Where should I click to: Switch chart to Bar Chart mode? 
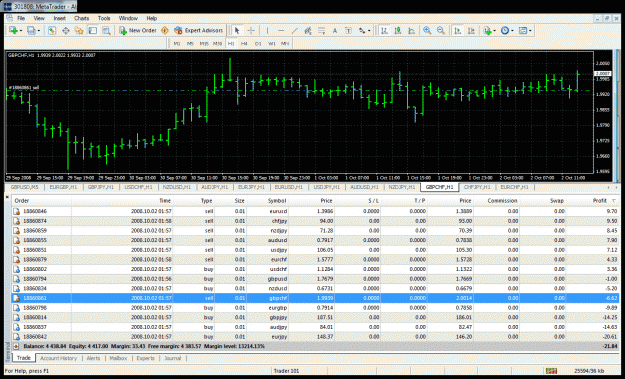(384, 30)
